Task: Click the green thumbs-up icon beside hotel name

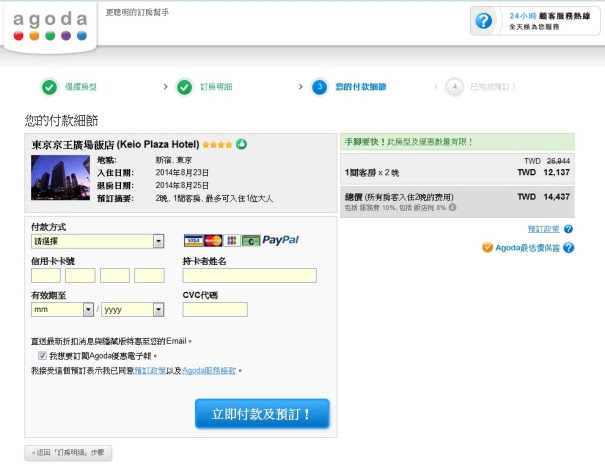Action: point(242,144)
